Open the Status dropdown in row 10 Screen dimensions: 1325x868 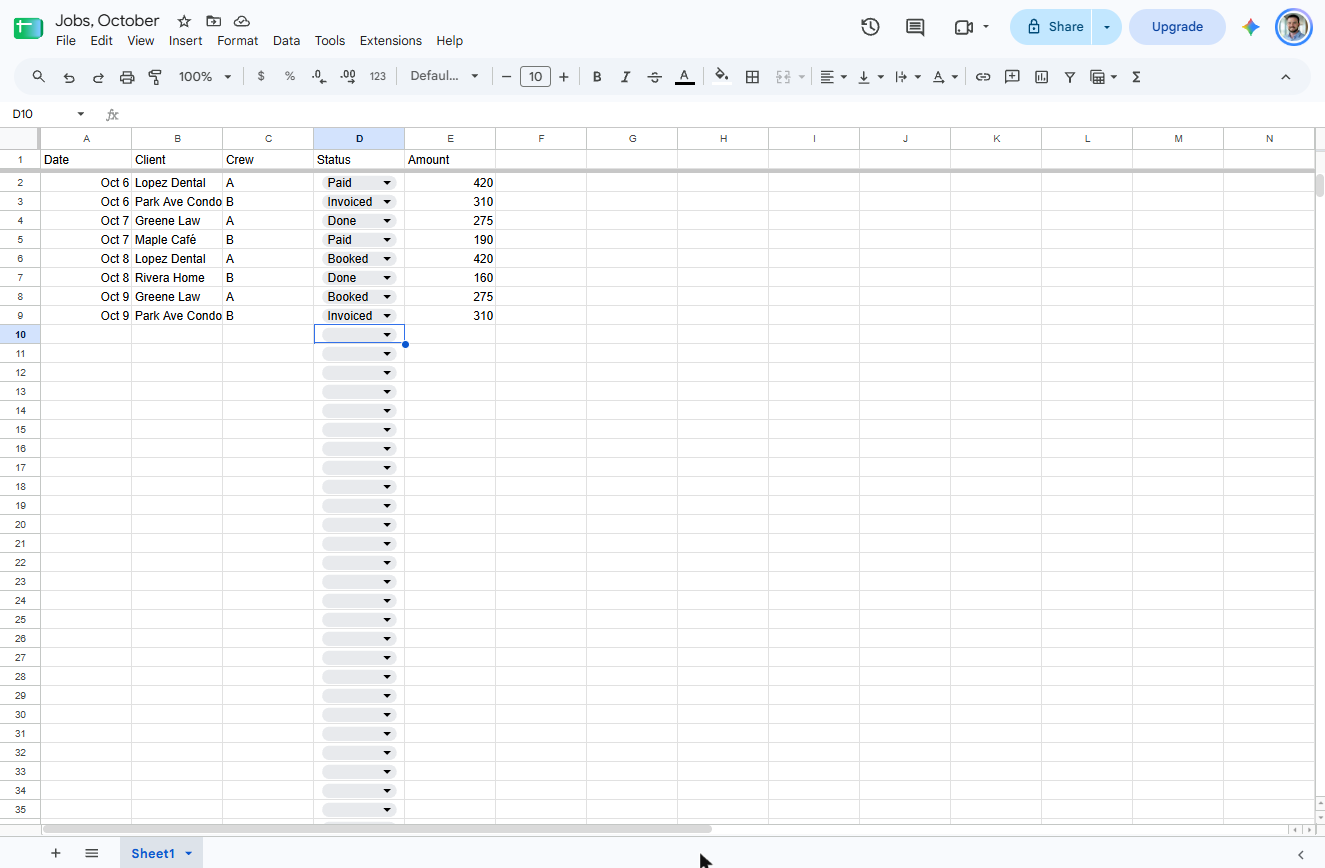click(387, 334)
